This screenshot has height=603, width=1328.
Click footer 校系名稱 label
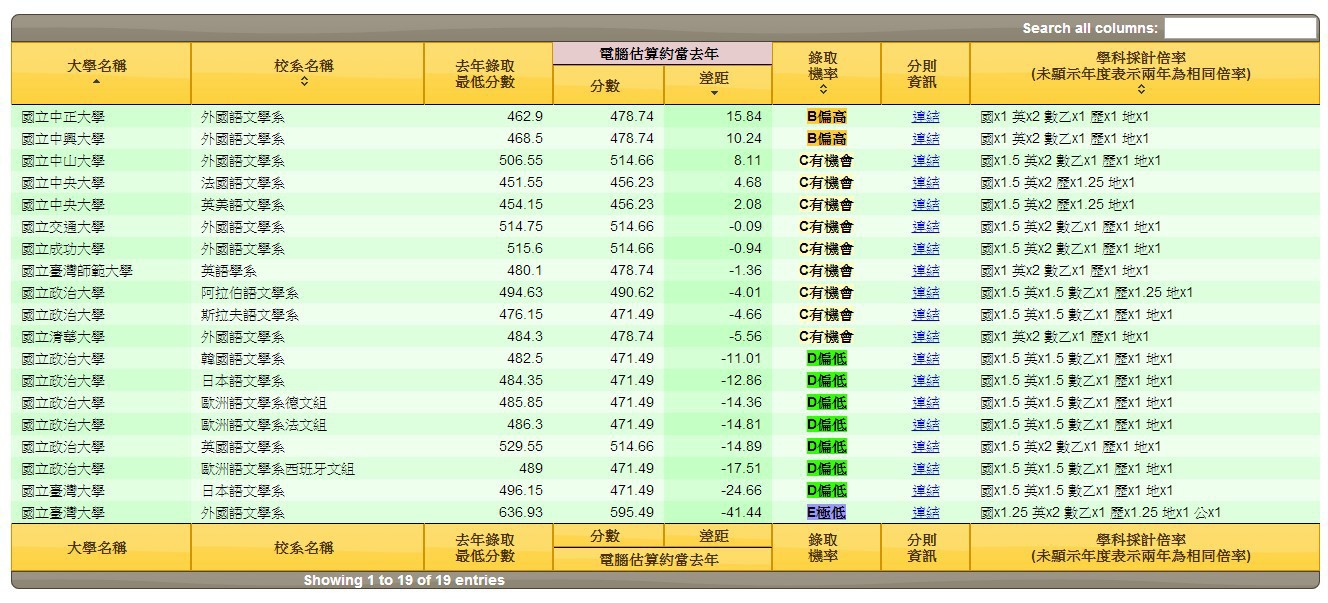tap(304, 547)
